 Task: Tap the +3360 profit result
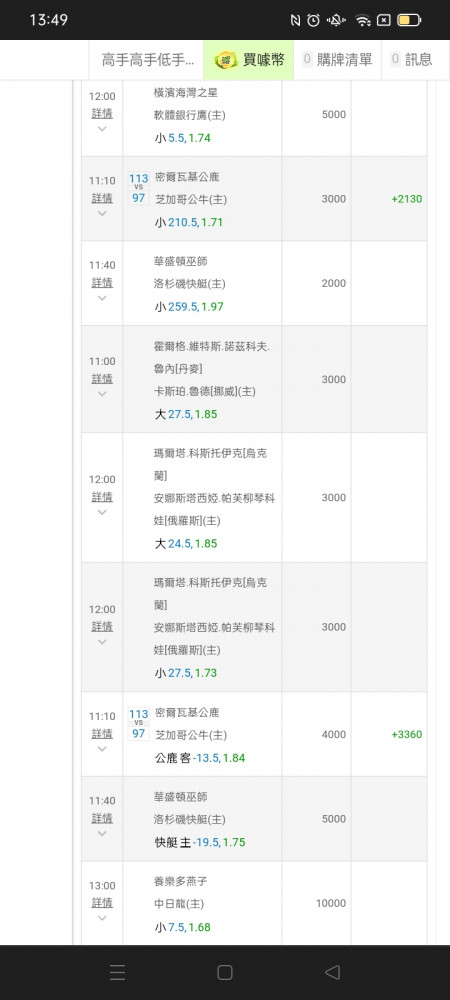tap(407, 734)
